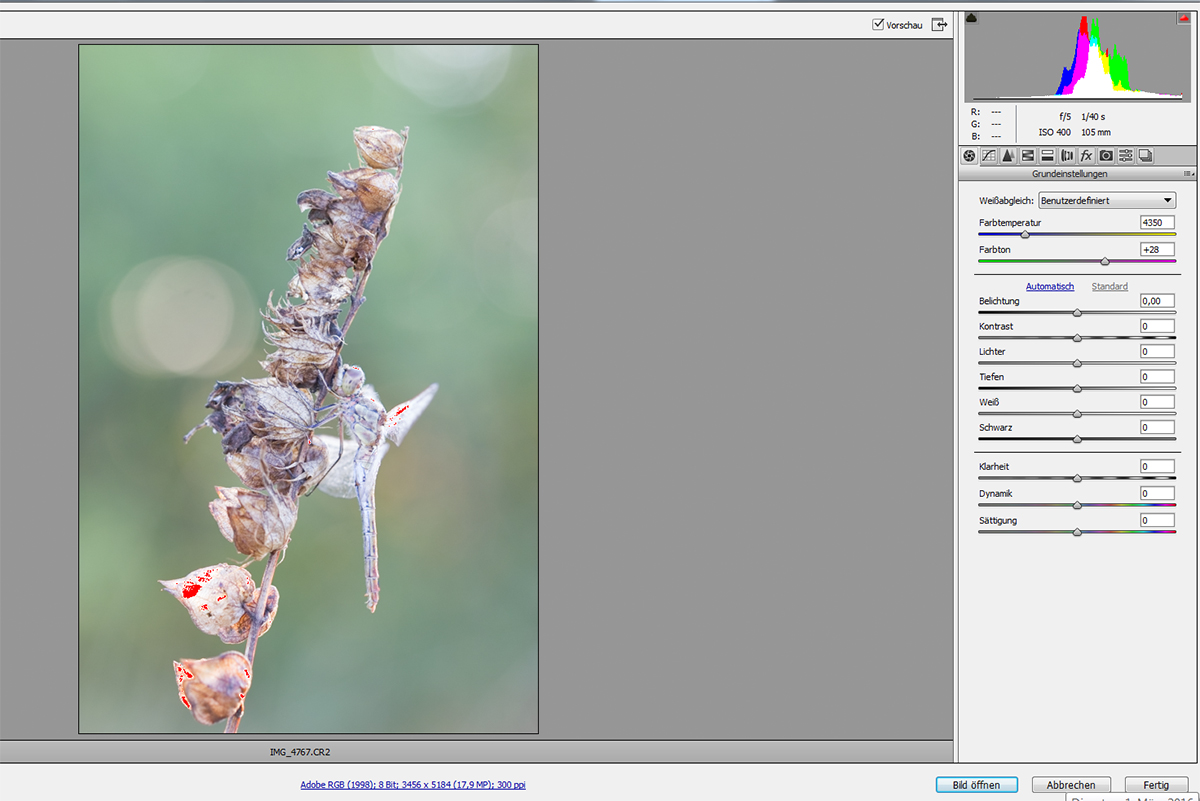Toggle the shadow clipping warning
This screenshot has width=1200, height=801.
tap(972, 18)
